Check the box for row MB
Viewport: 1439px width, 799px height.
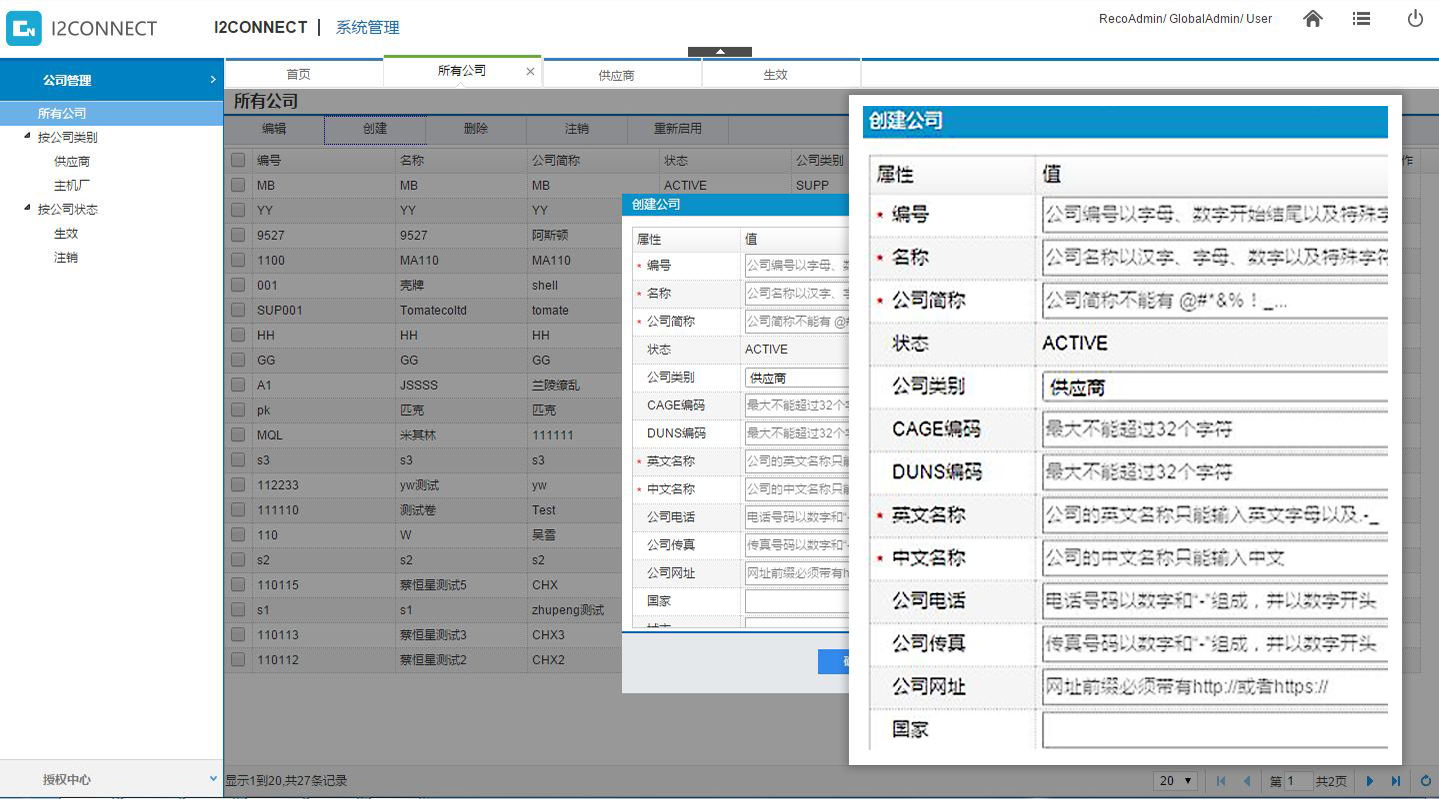[238, 185]
